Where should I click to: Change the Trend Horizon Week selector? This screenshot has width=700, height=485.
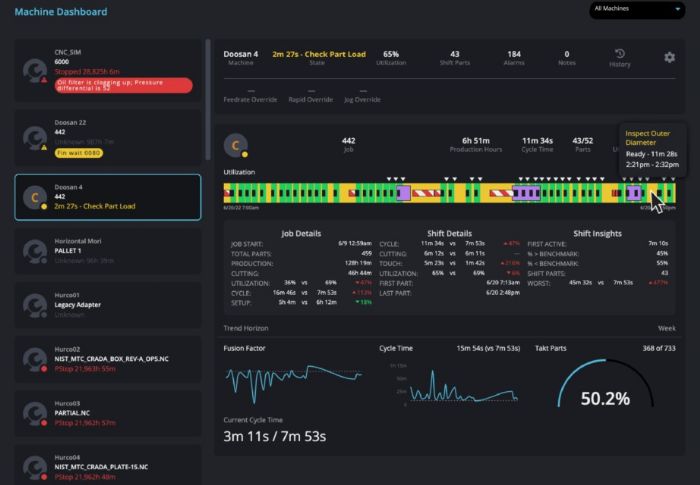pos(667,328)
